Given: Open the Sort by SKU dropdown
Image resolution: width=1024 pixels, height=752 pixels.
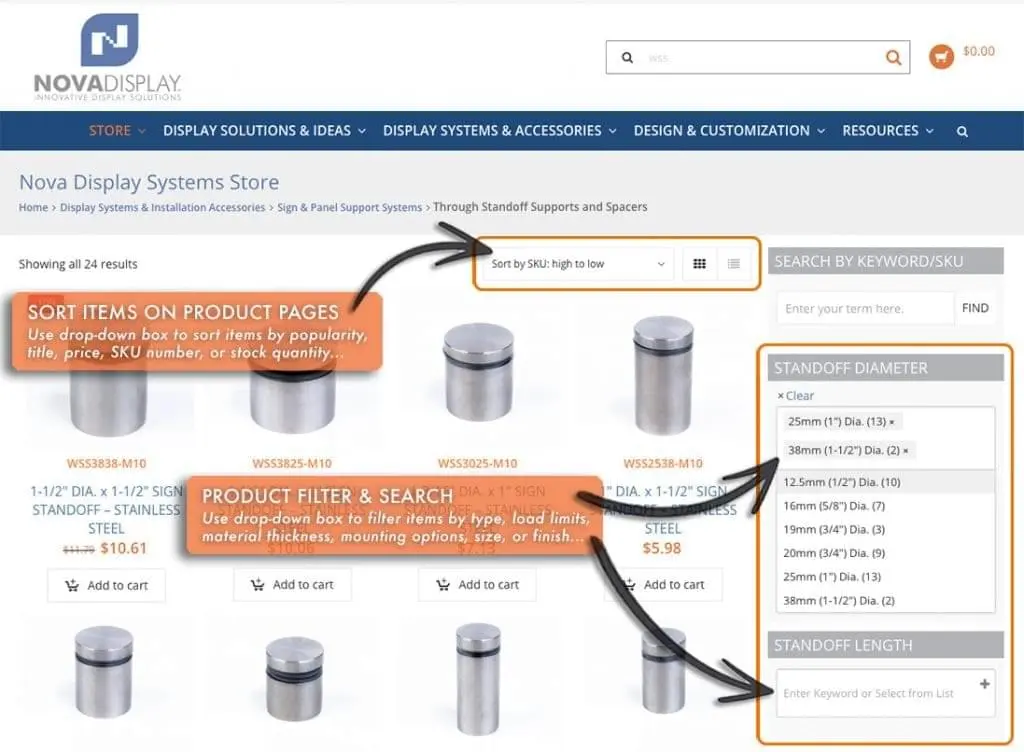Looking at the screenshot, I should (578, 264).
